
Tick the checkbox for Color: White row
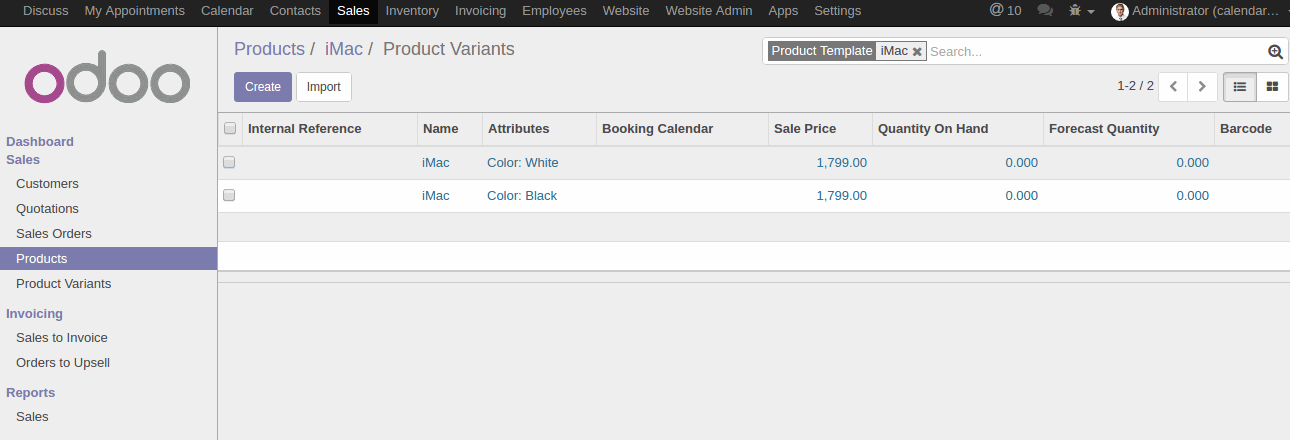pos(229,162)
